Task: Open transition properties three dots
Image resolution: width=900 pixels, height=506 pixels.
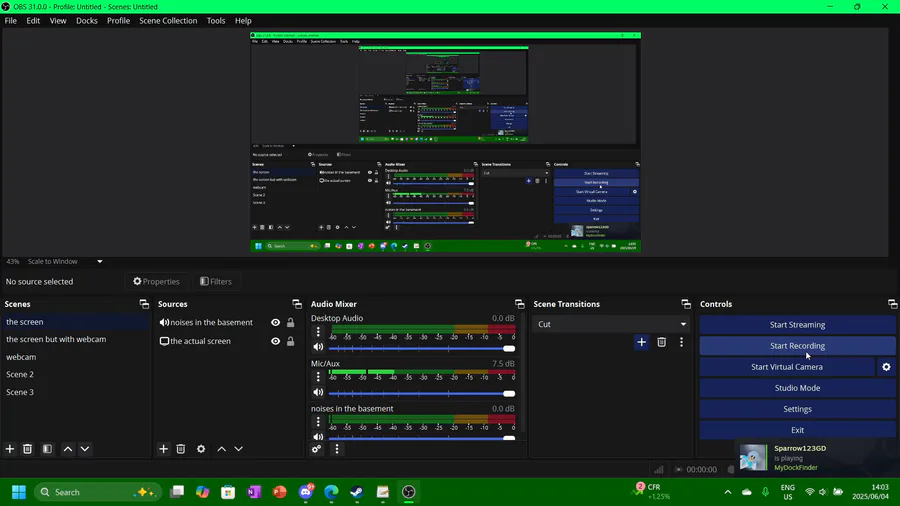Action: (681, 342)
